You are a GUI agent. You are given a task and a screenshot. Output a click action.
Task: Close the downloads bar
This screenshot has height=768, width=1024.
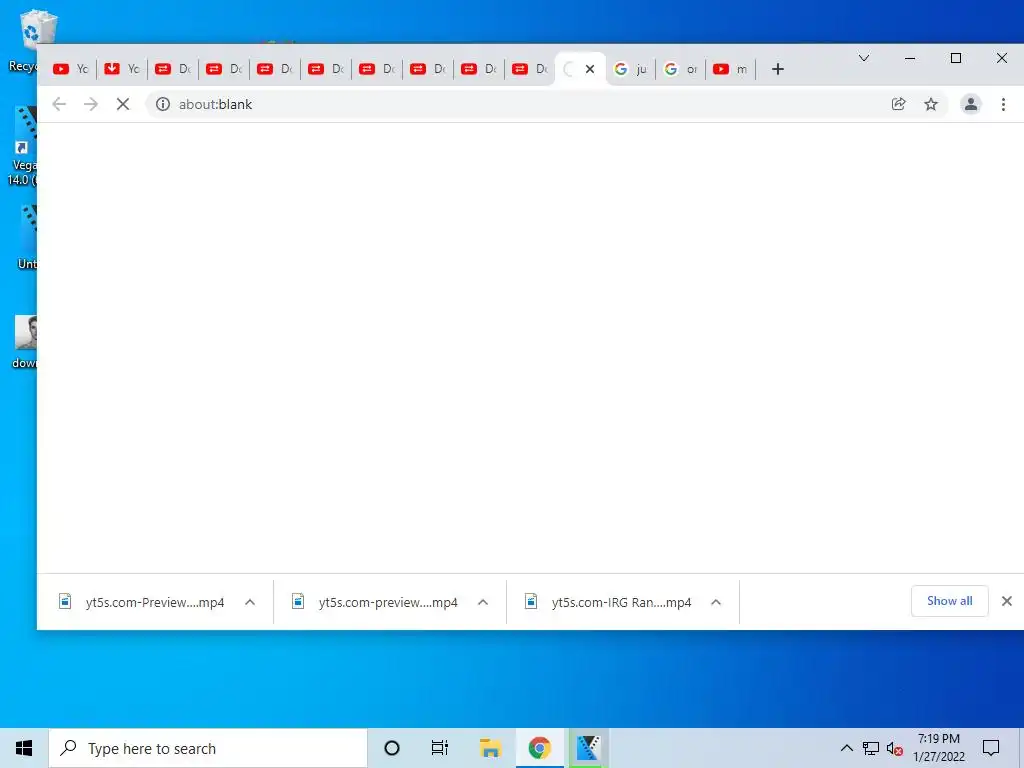coord(1007,601)
